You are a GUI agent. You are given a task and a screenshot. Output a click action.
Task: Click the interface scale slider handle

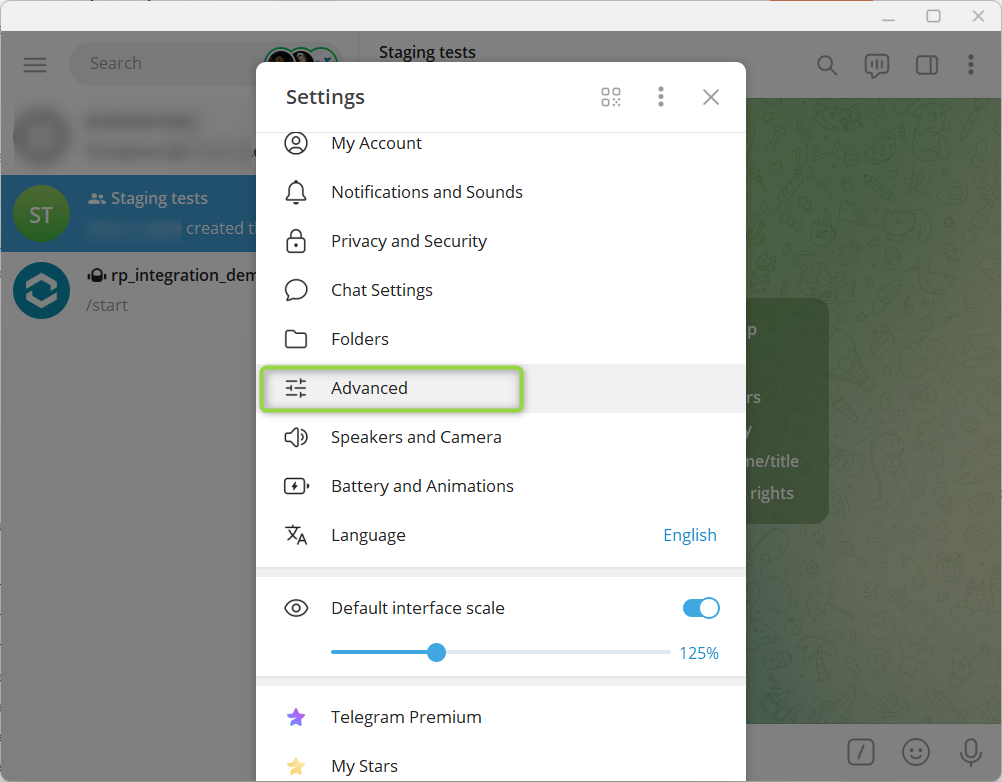(436, 652)
